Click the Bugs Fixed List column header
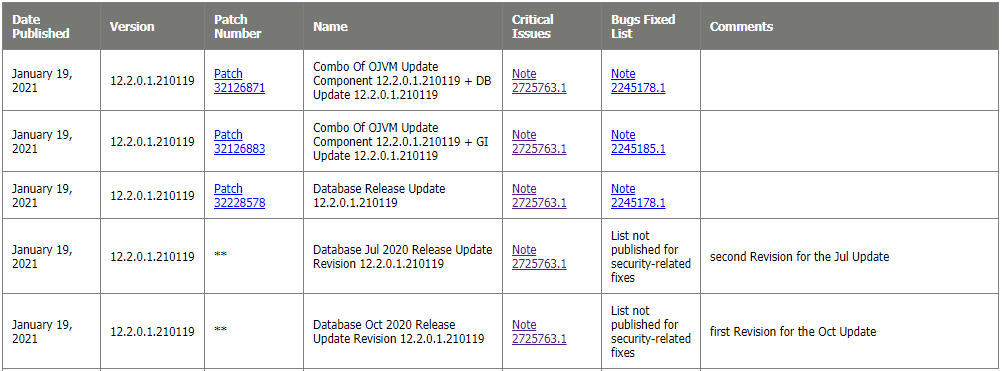 coord(643,27)
